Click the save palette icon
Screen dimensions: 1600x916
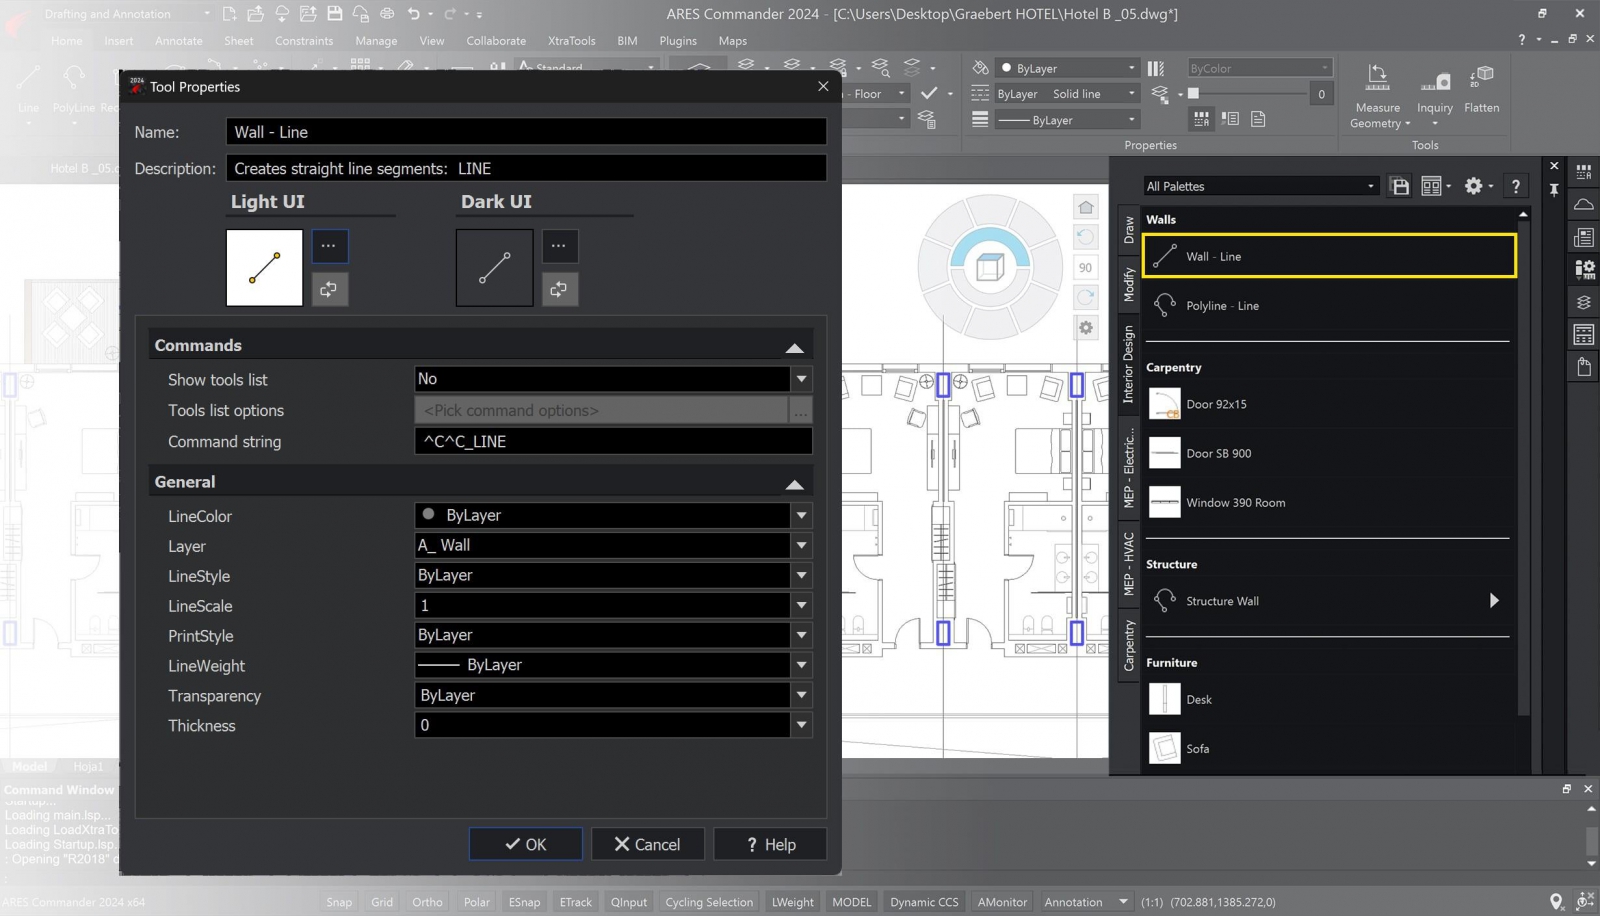coord(1400,187)
